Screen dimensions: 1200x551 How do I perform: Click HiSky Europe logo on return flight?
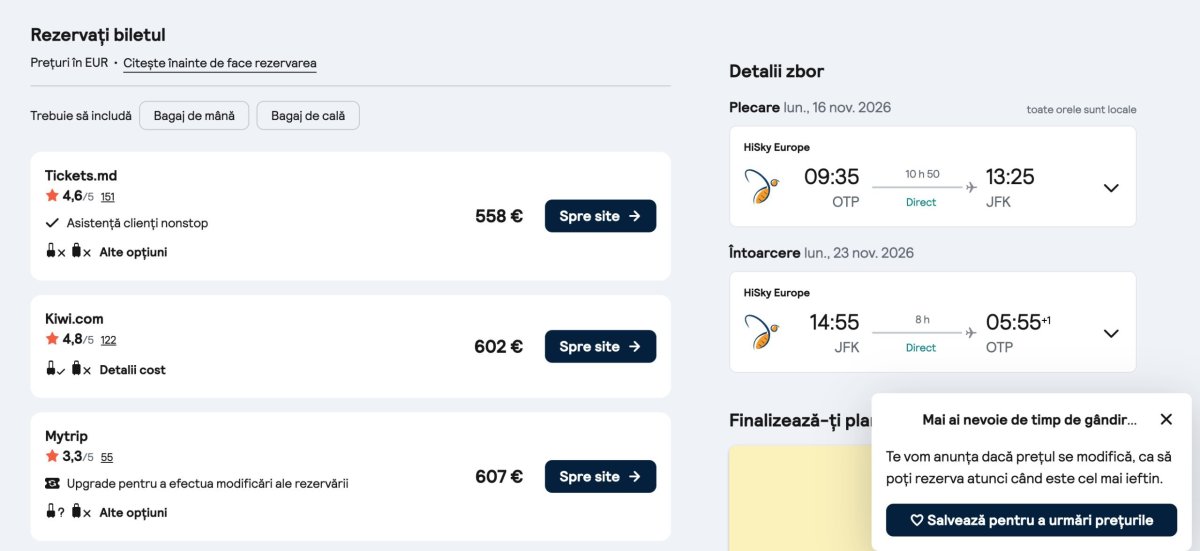(x=763, y=332)
